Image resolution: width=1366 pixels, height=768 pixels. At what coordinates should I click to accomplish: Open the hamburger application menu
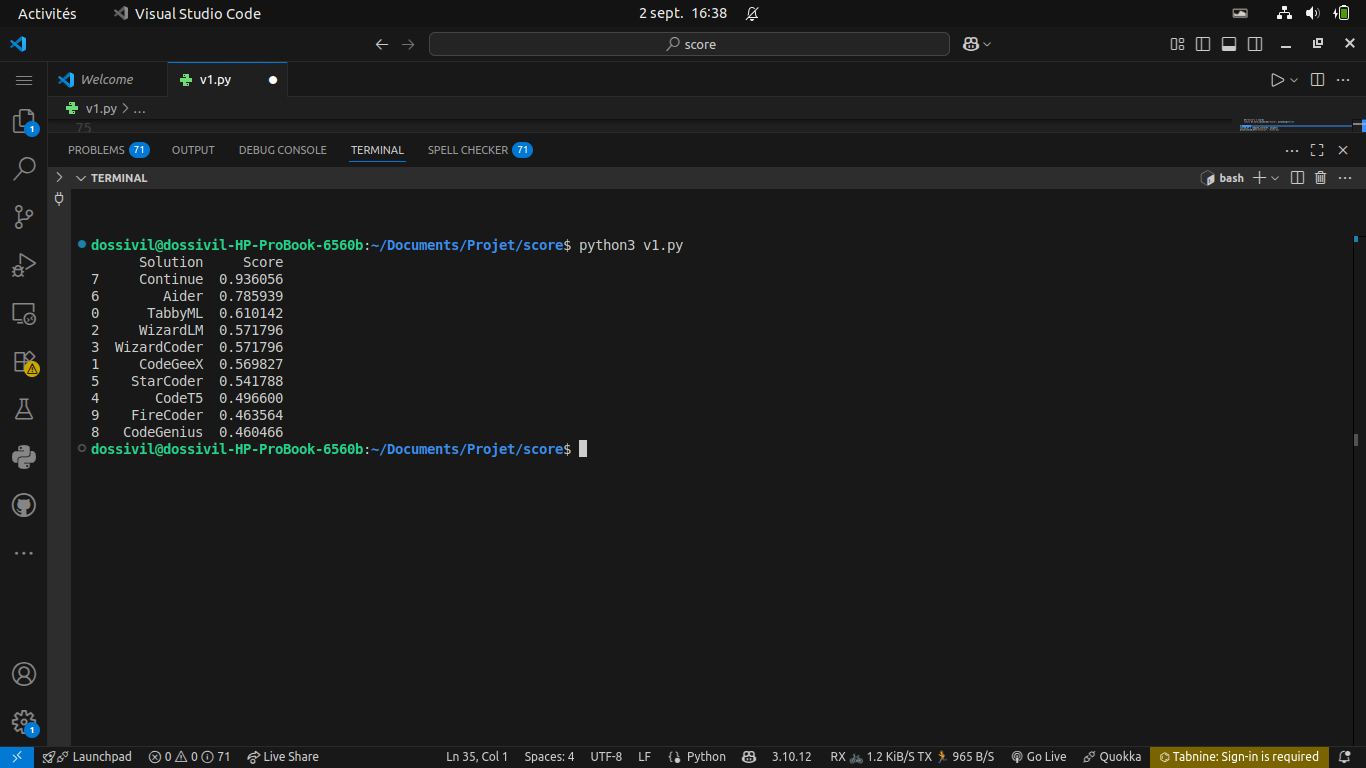(x=24, y=80)
